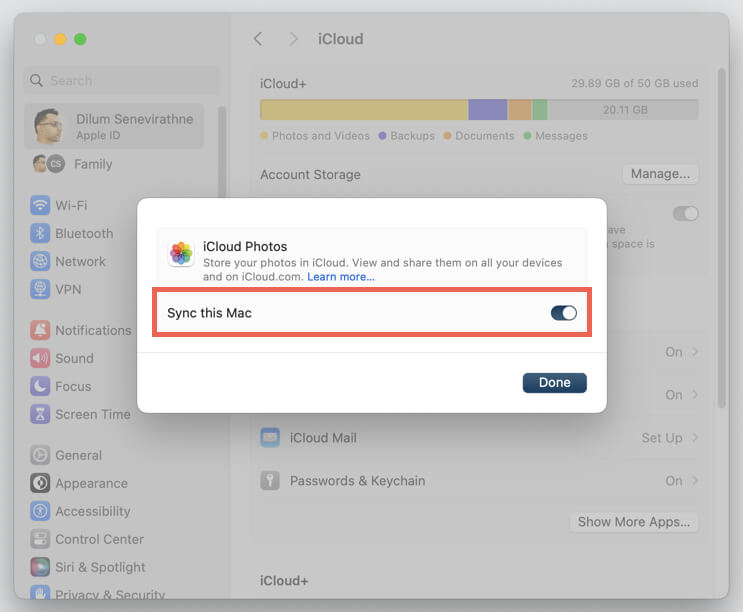Click the iCloud Mail envelope icon
The width and height of the screenshot is (743, 612).
point(270,438)
